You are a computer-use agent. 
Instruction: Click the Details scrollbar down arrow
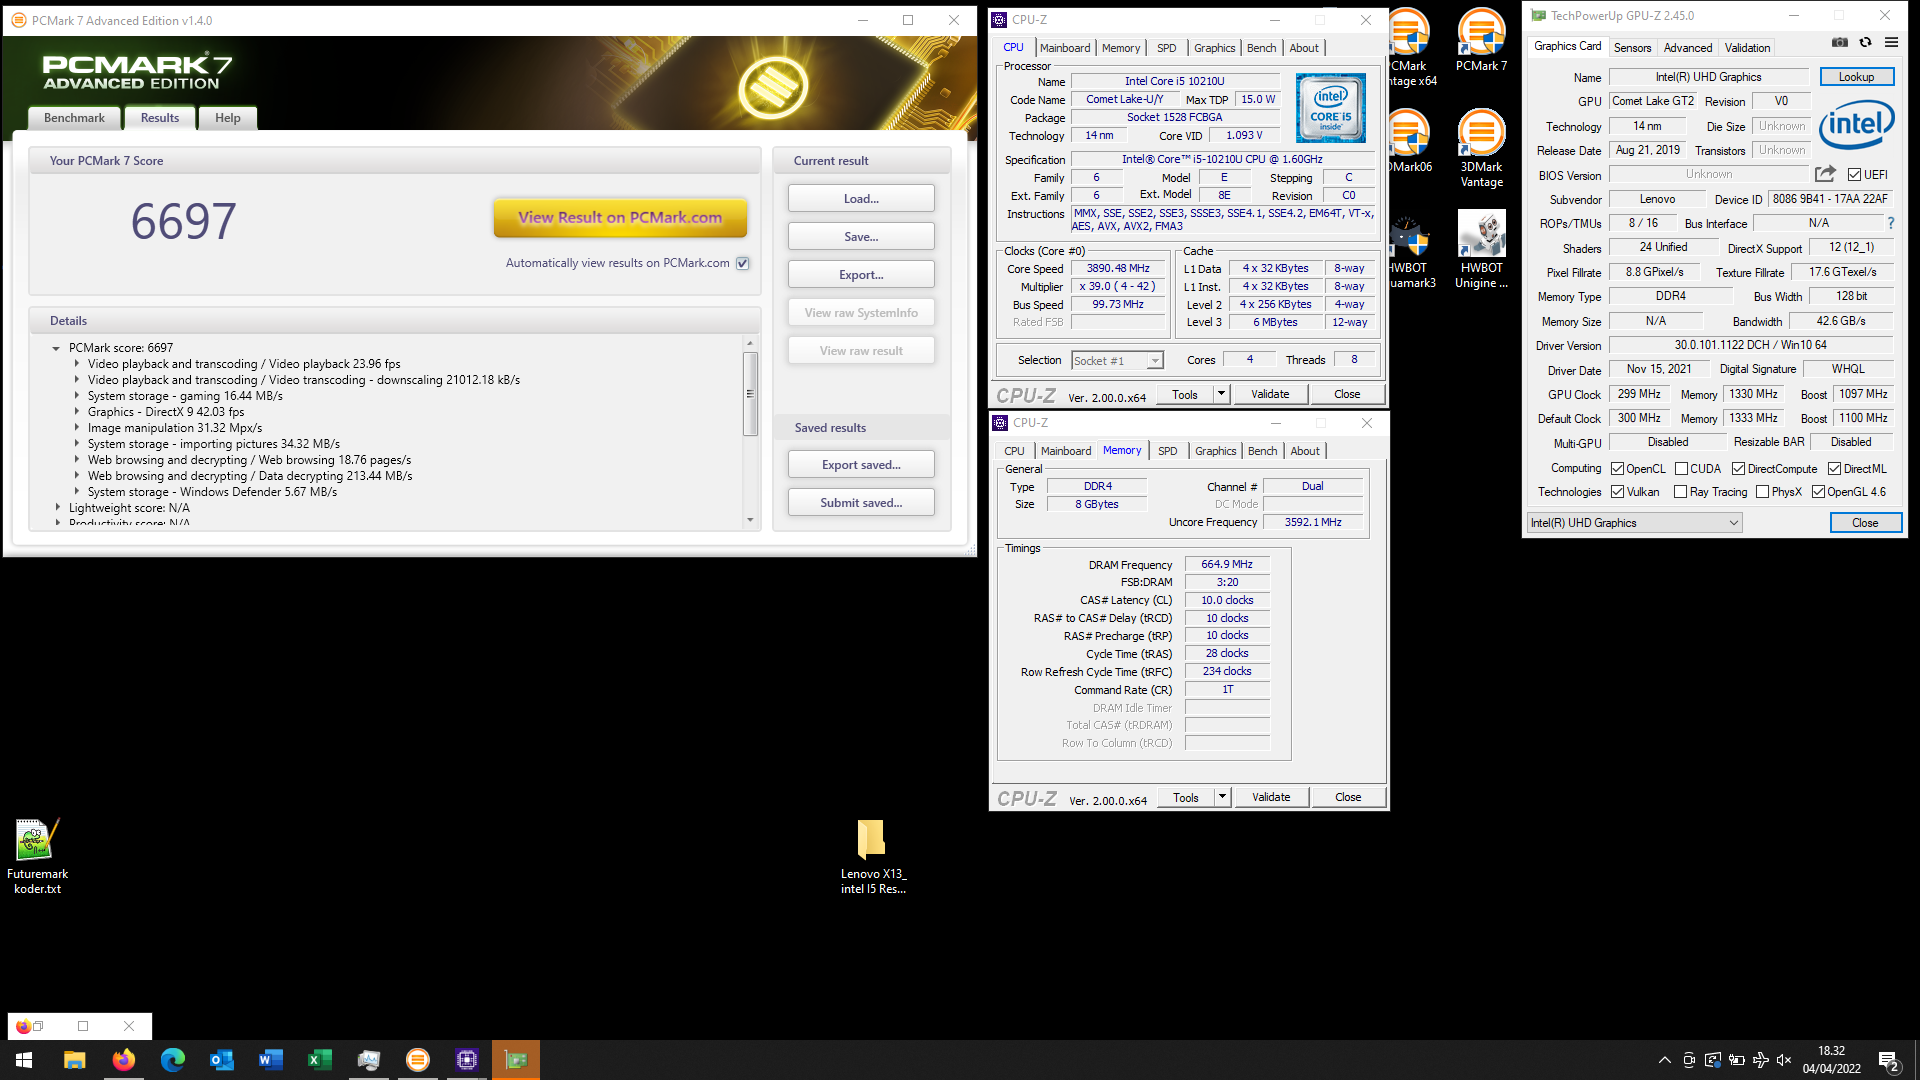[750, 520]
